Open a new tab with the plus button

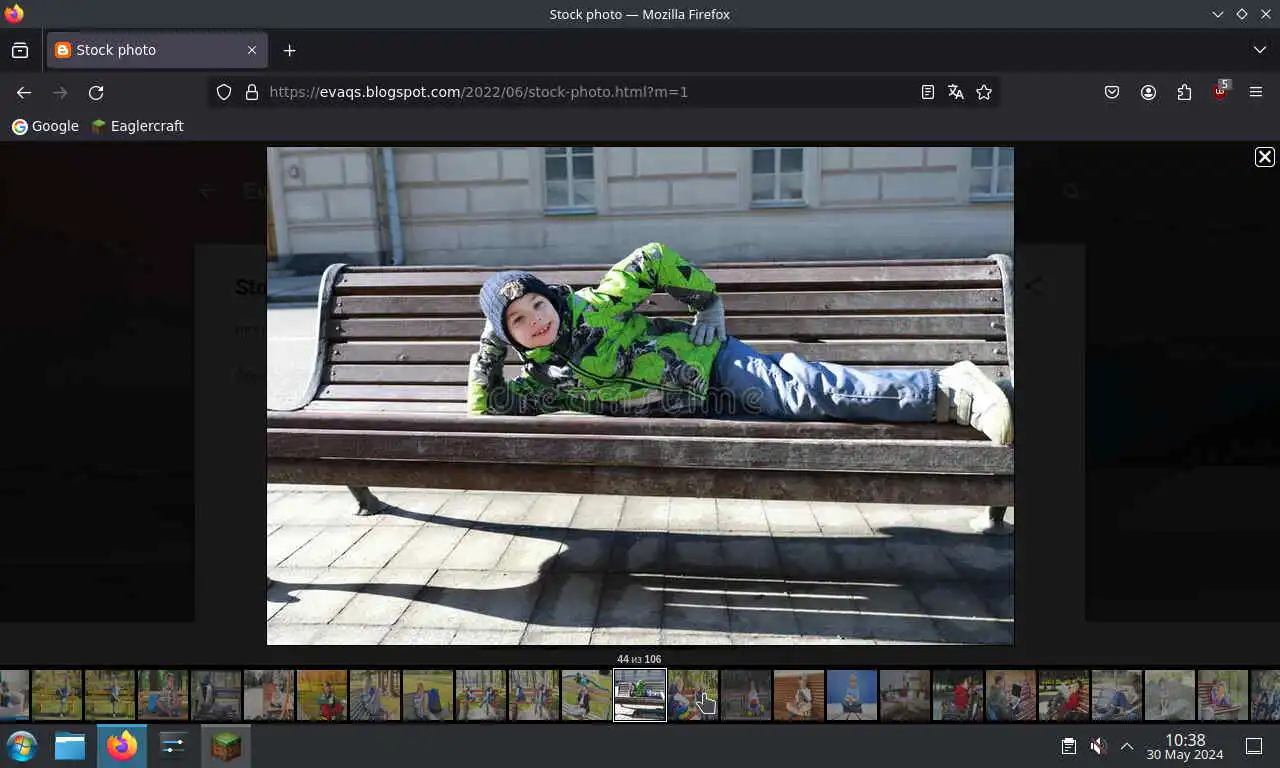(289, 50)
